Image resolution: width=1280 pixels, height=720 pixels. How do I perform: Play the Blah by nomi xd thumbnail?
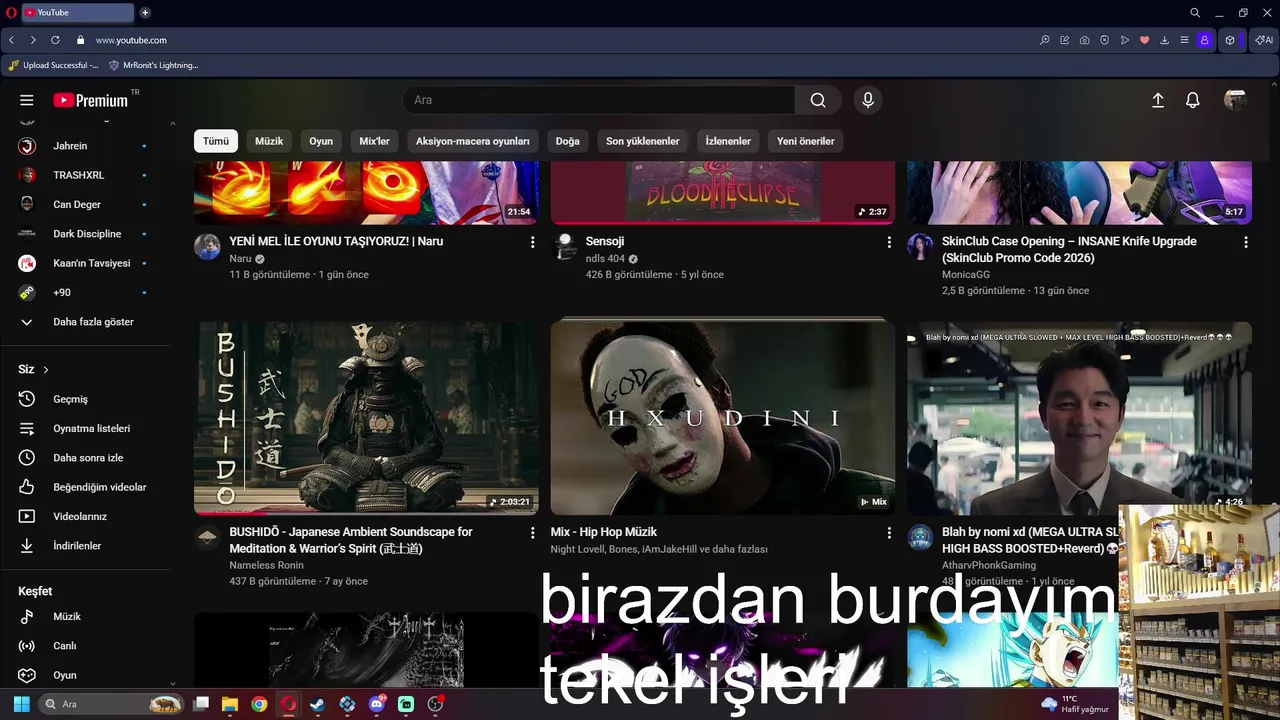[x=1079, y=418]
